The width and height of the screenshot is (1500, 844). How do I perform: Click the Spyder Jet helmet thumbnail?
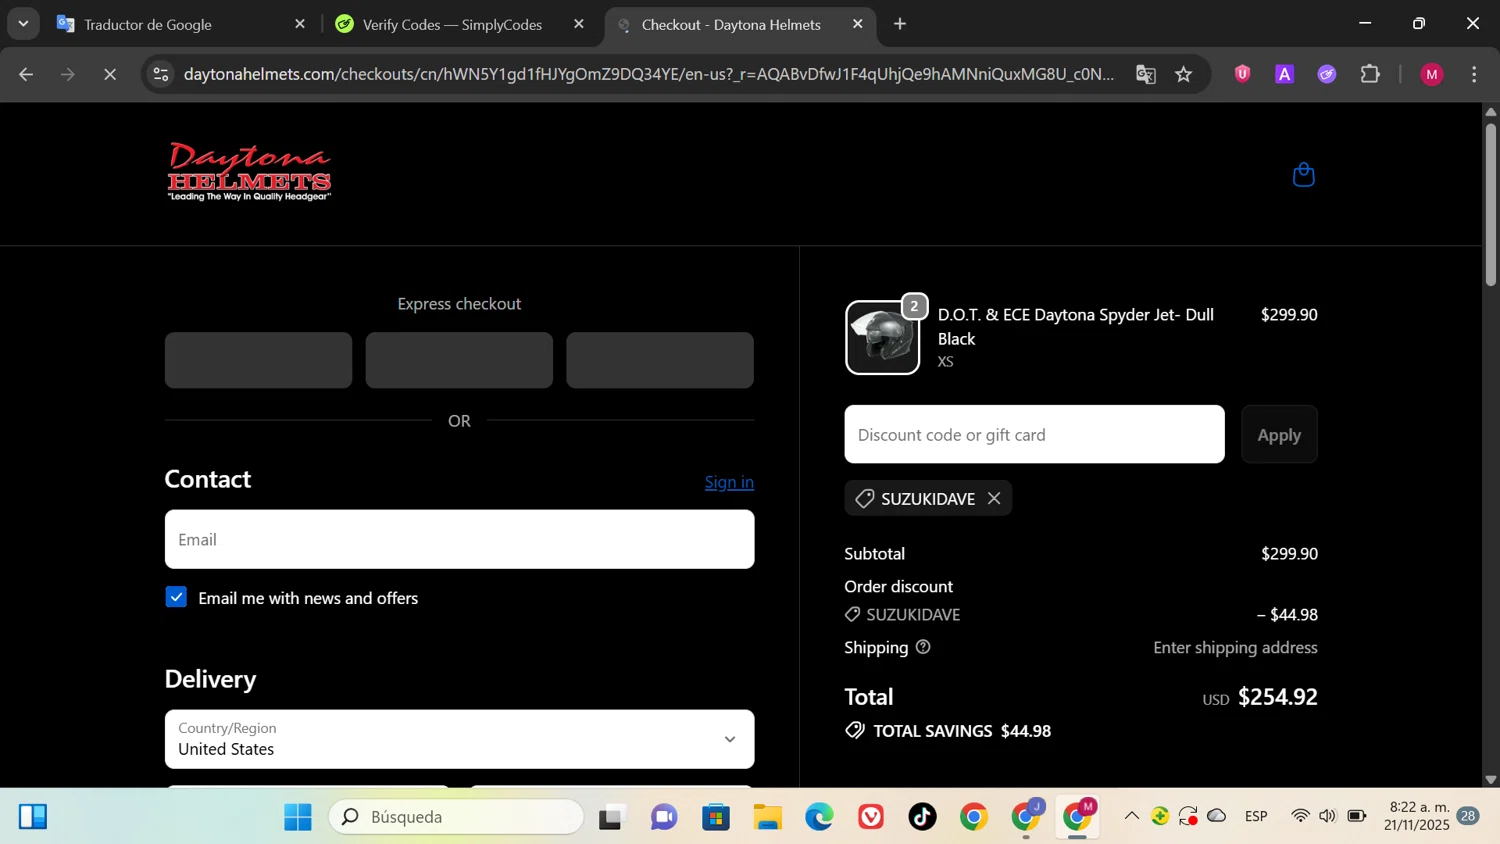[x=882, y=337]
